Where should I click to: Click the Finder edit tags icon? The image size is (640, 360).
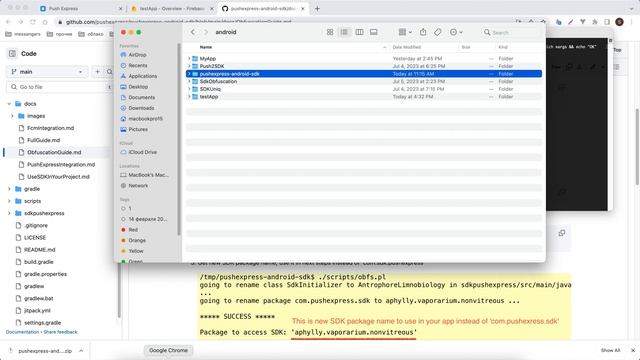438,32
